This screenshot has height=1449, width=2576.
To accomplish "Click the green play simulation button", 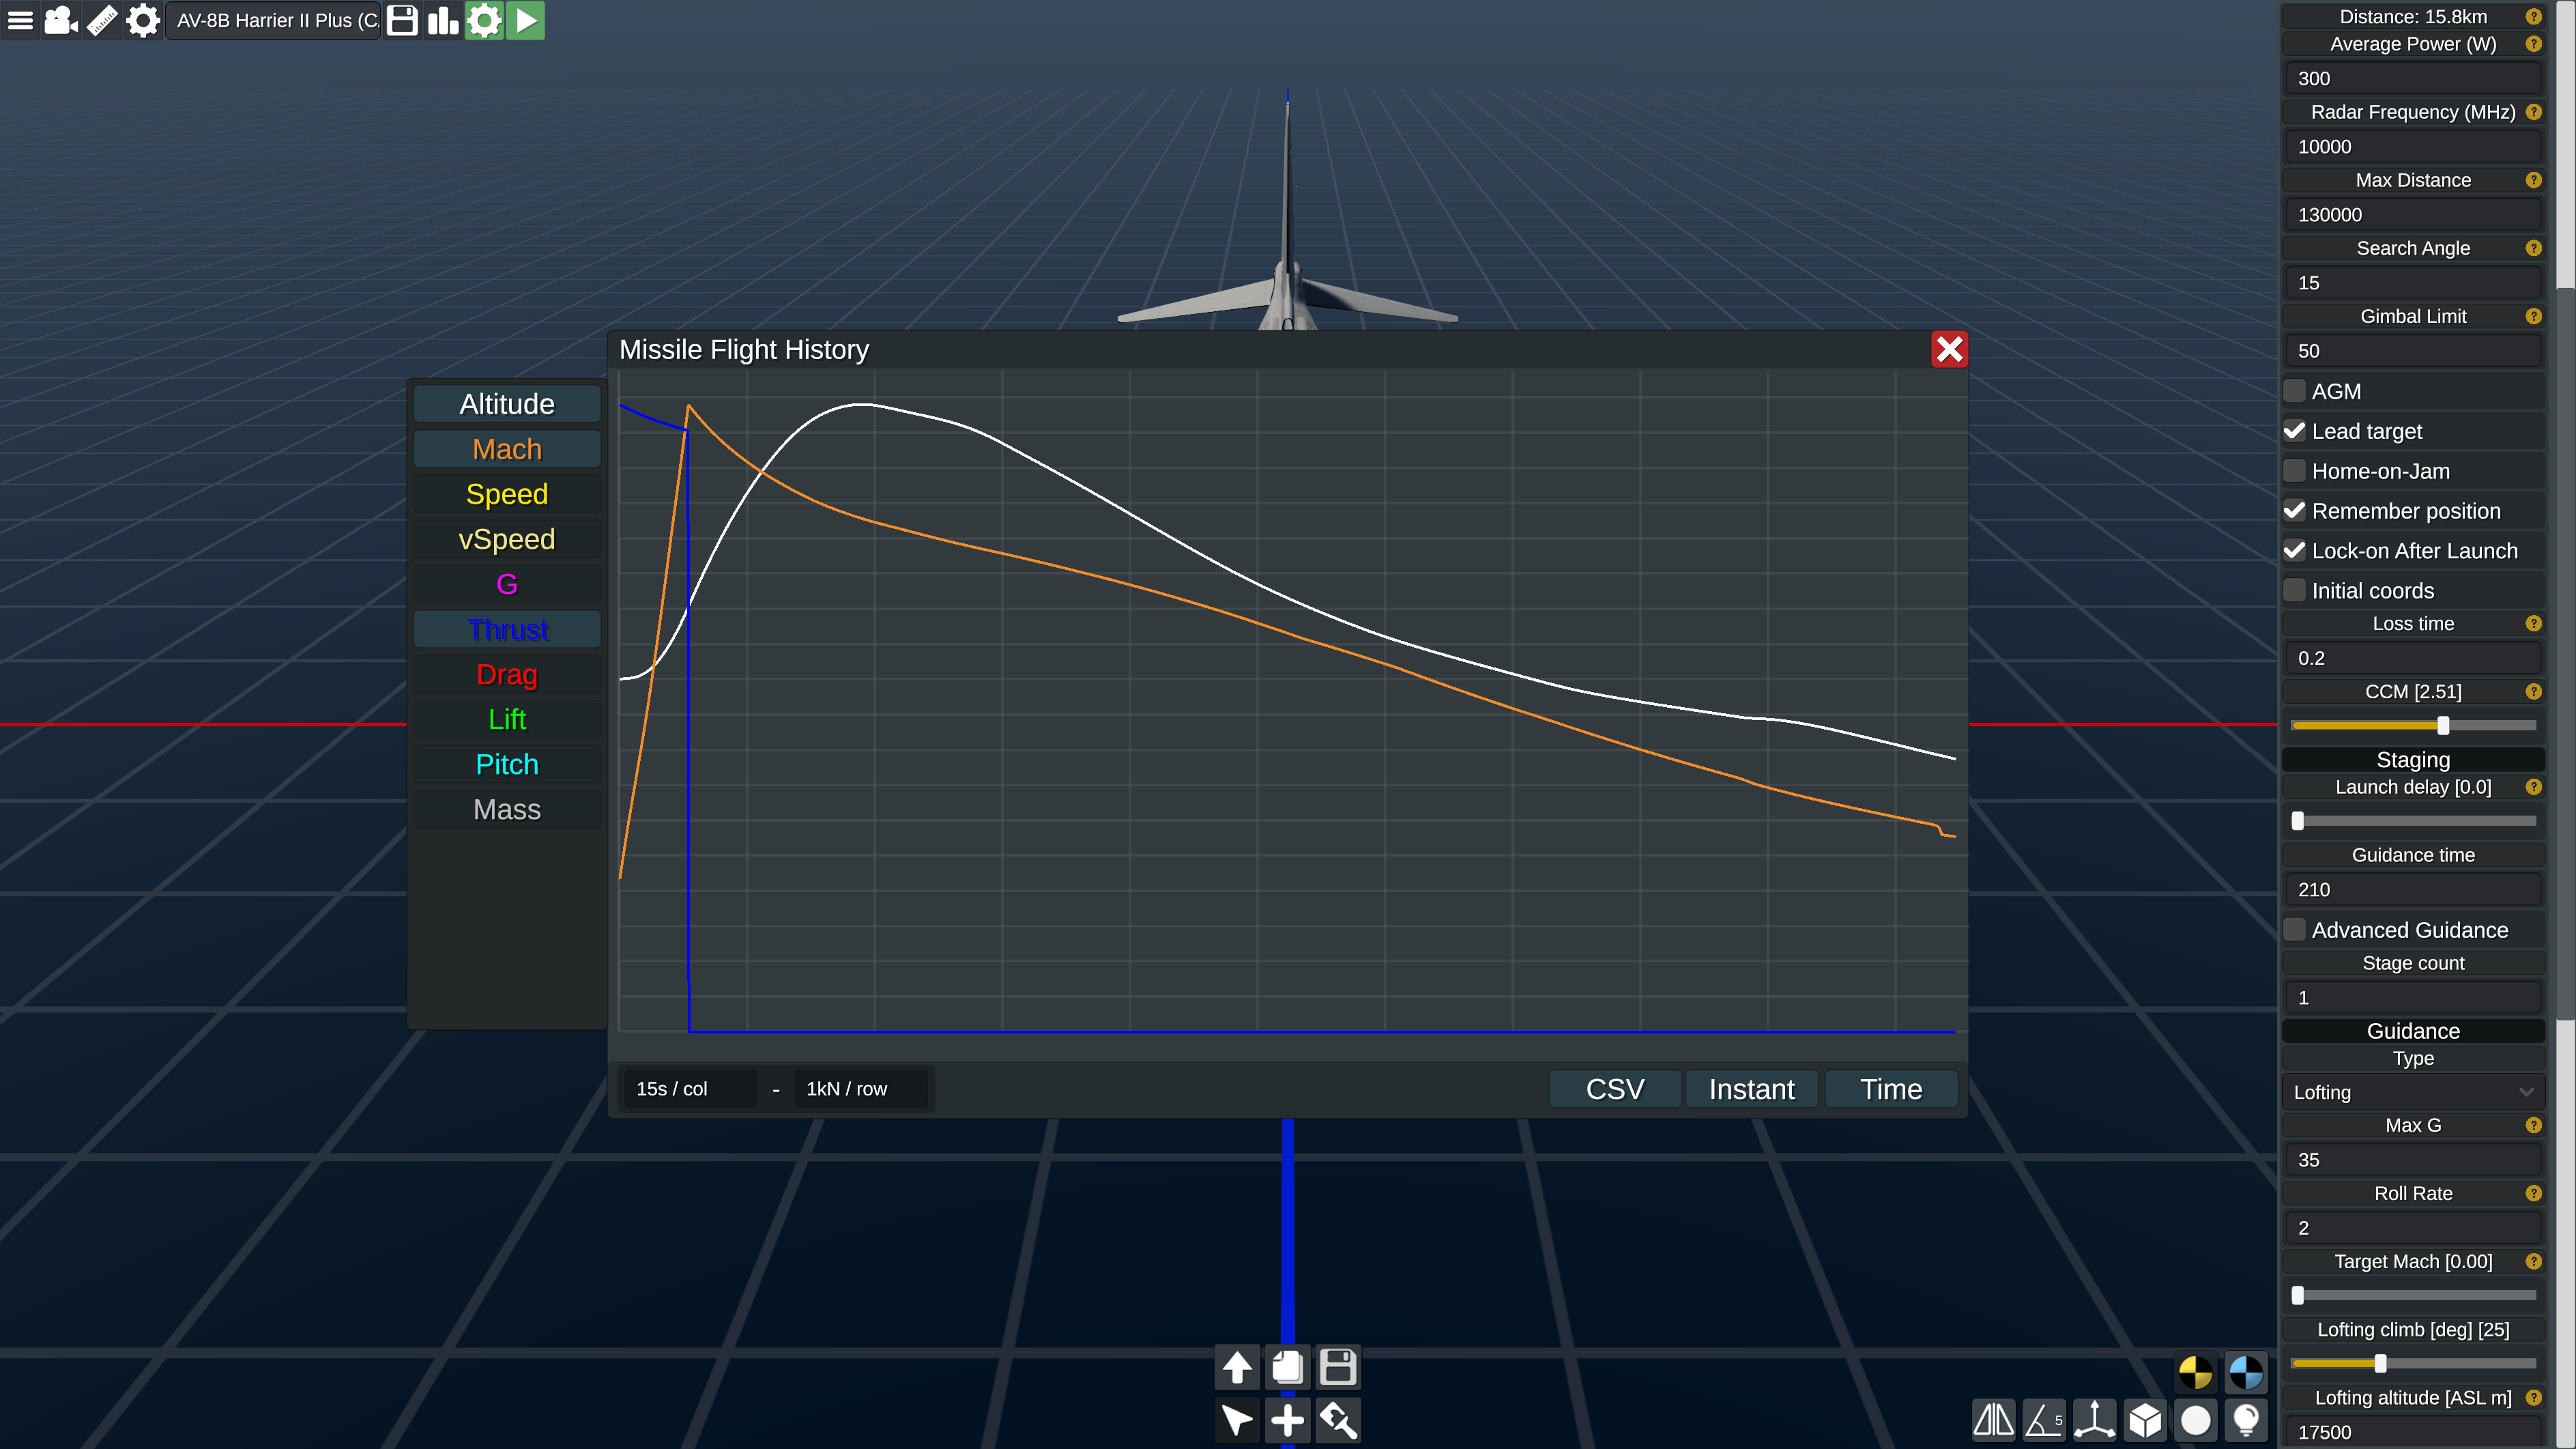I will point(526,20).
